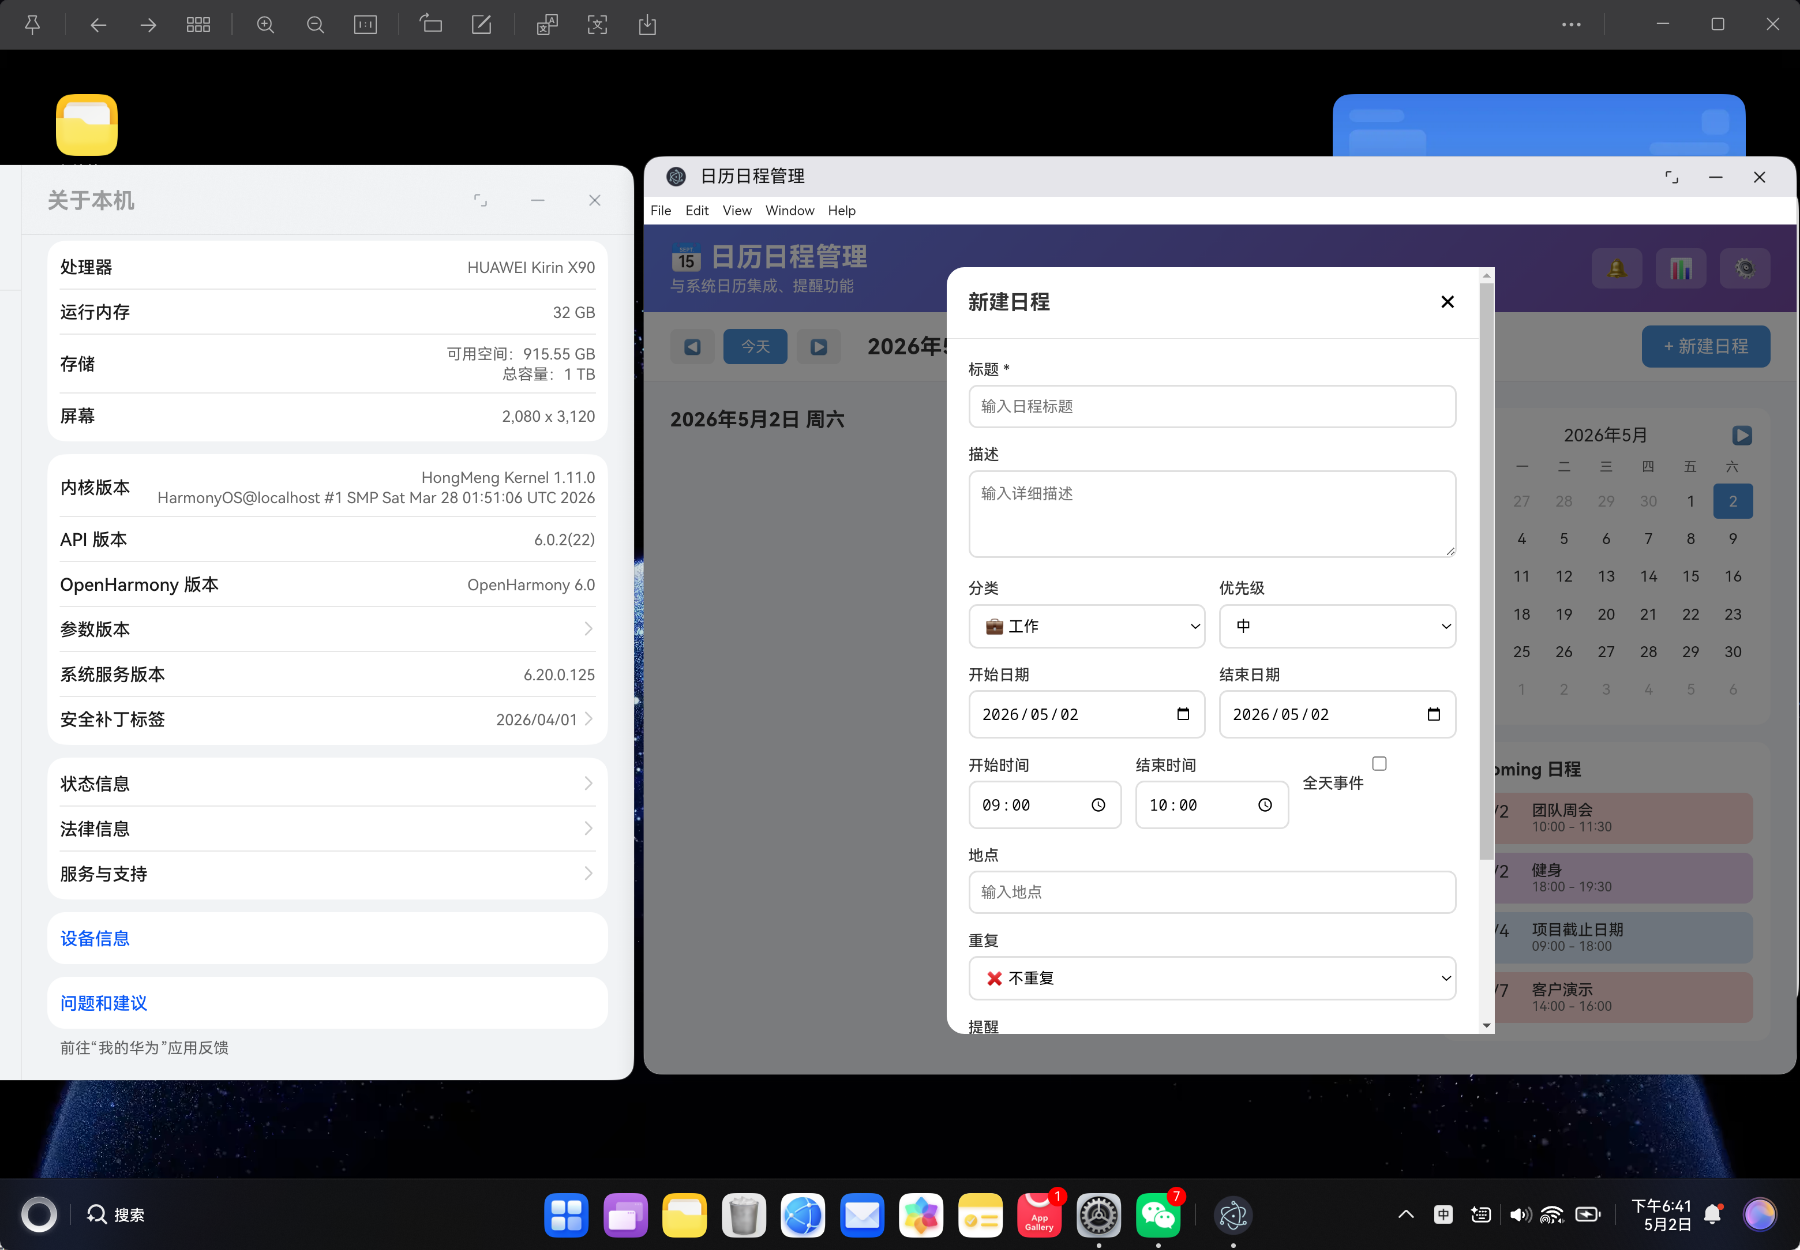Click the + 新建日程 button
The width and height of the screenshot is (1800, 1250).
click(x=1706, y=346)
